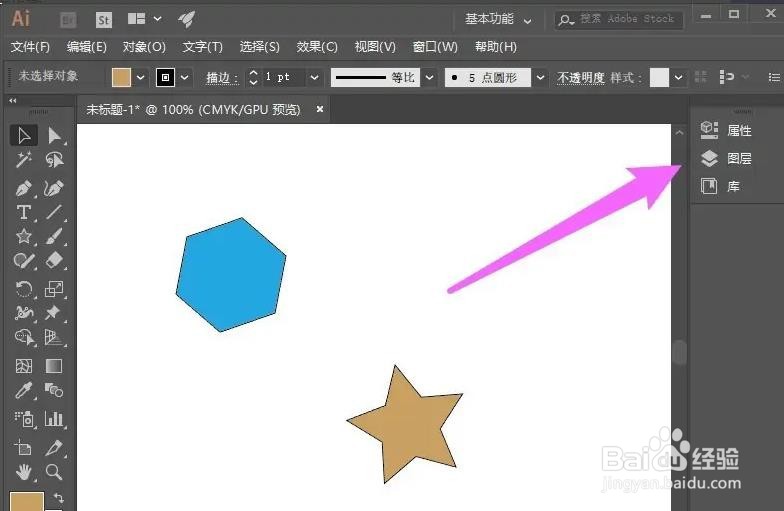Image resolution: width=784 pixels, height=511 pixels.
Task: Click the 描边 stroke panel link
Action: pos(222,78)
